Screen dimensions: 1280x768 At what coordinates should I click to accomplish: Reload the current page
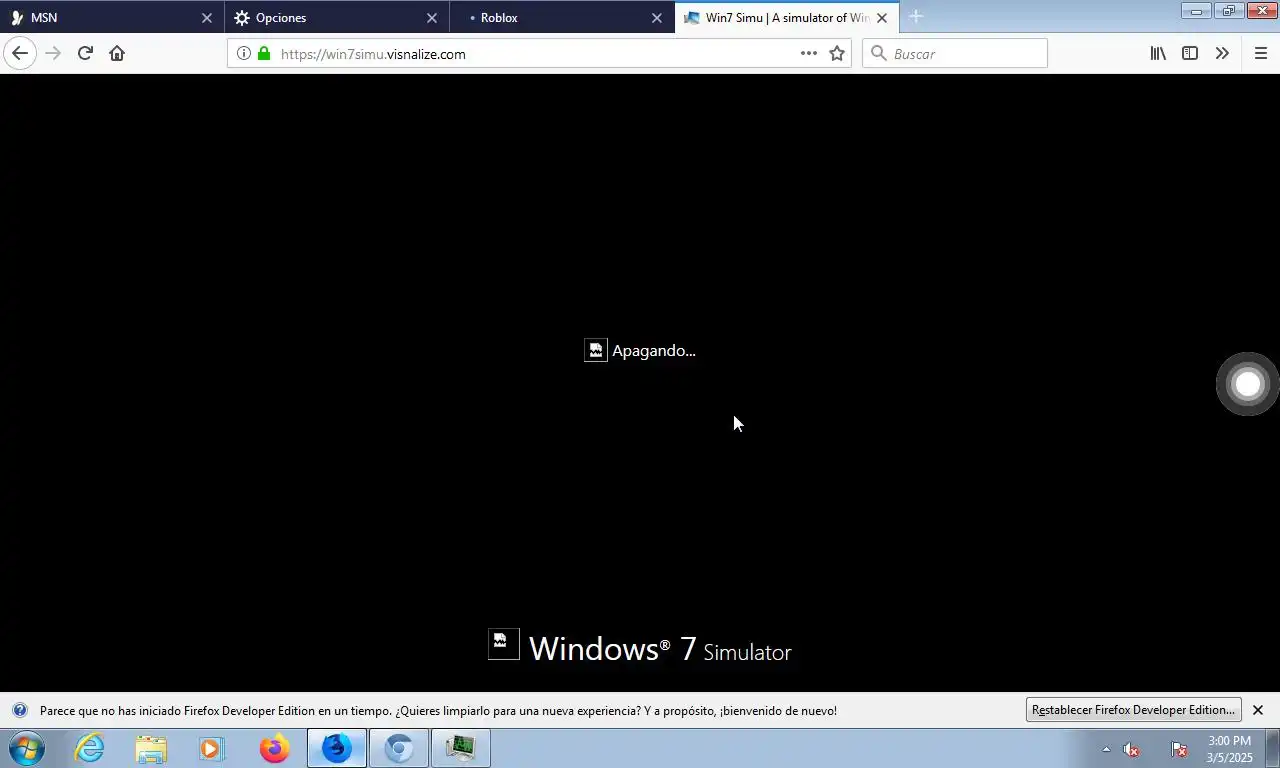click(85, 53)
